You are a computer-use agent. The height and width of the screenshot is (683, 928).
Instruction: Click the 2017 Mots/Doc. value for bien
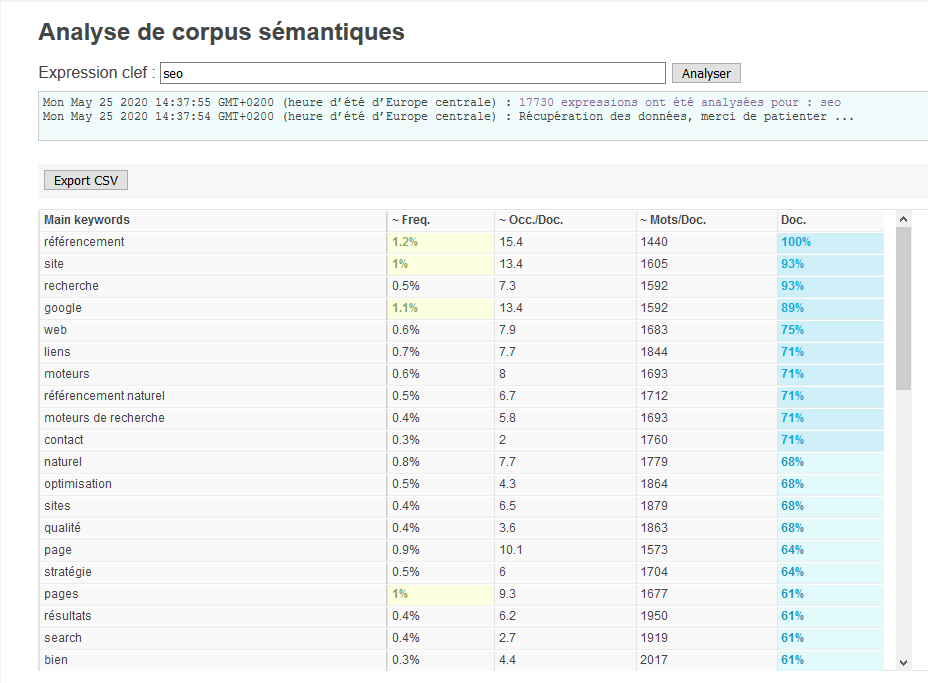point(654,660)
